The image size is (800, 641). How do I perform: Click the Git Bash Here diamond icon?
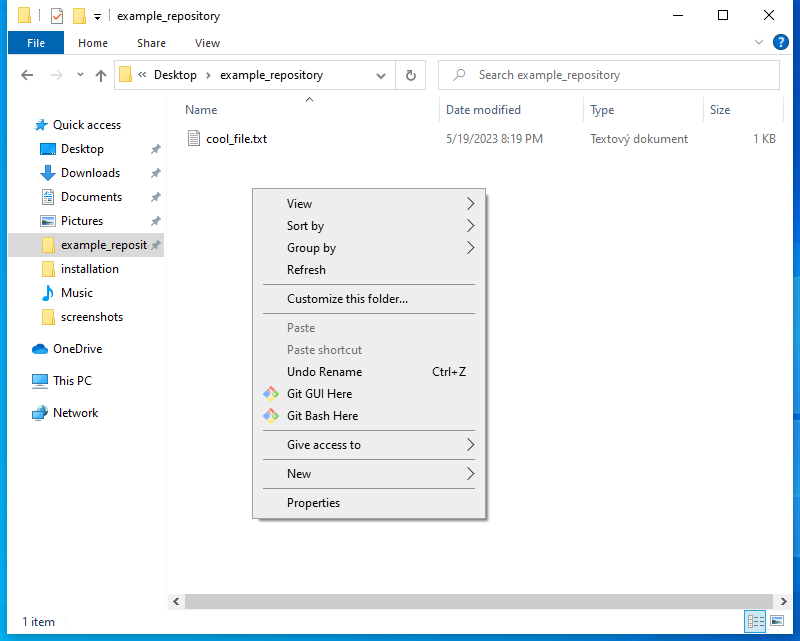click(x=271, y=416)
